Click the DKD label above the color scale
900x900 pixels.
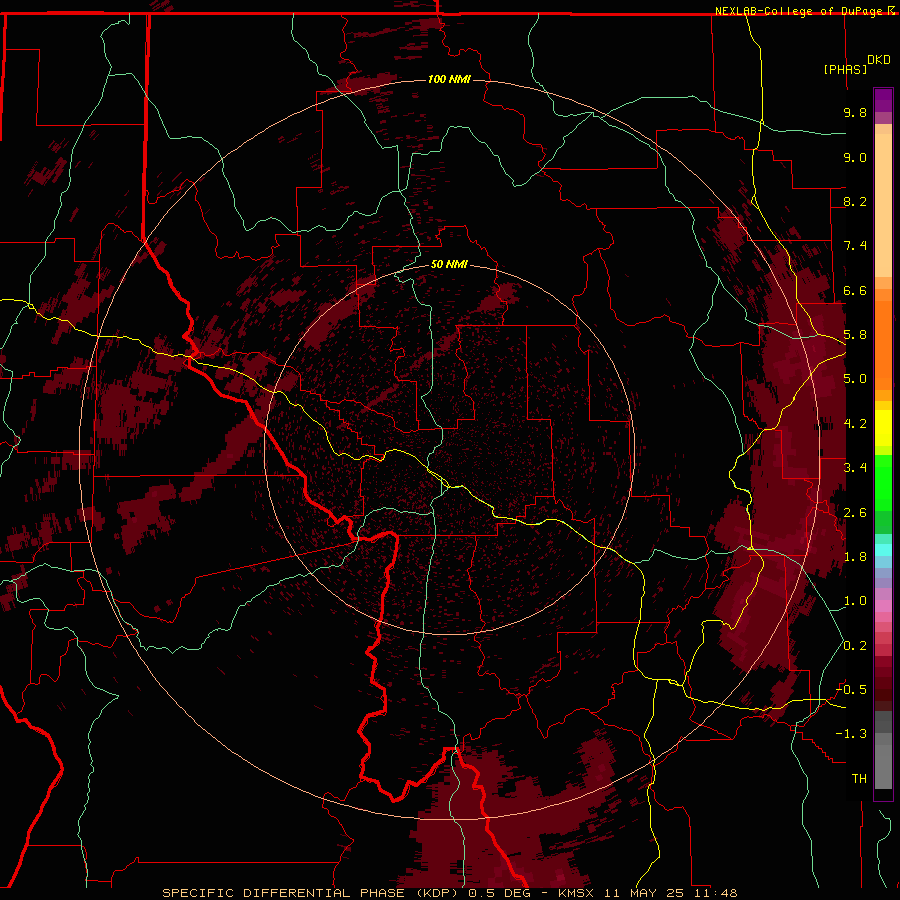[x=879, y=60]
